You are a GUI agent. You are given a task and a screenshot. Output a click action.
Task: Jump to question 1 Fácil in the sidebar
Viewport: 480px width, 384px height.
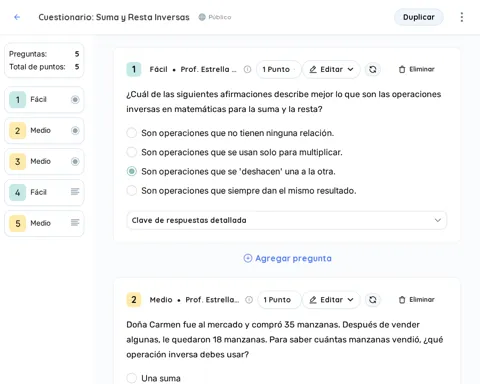pos(44,100)
